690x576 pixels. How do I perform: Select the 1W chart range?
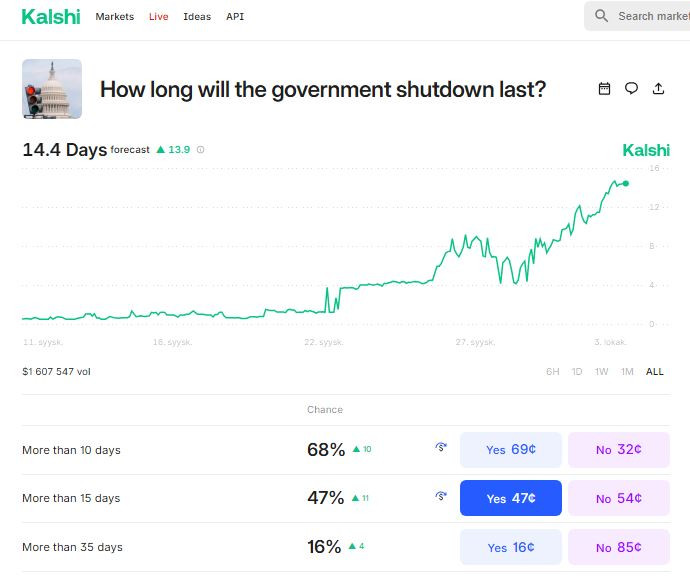tap(601, 372)
